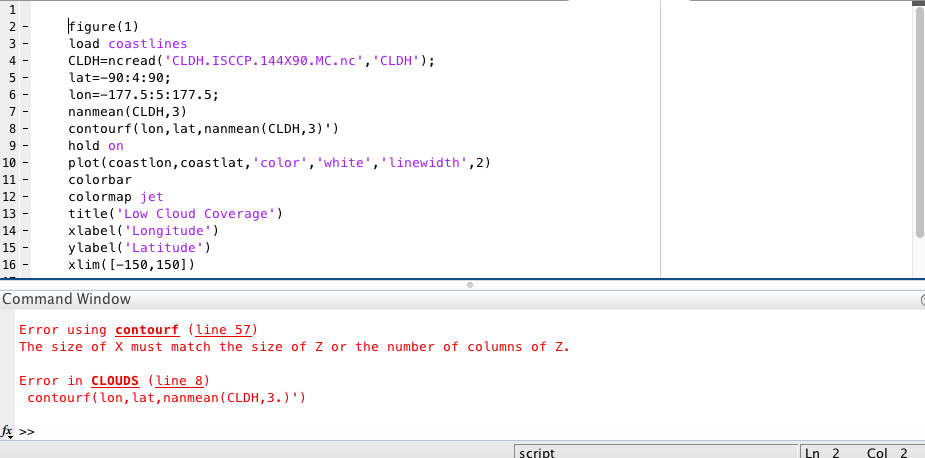The image size is (925, 458).
Task: Jump to contourf line 57 link
Action: pyautogui.click(x=223, y=330)
